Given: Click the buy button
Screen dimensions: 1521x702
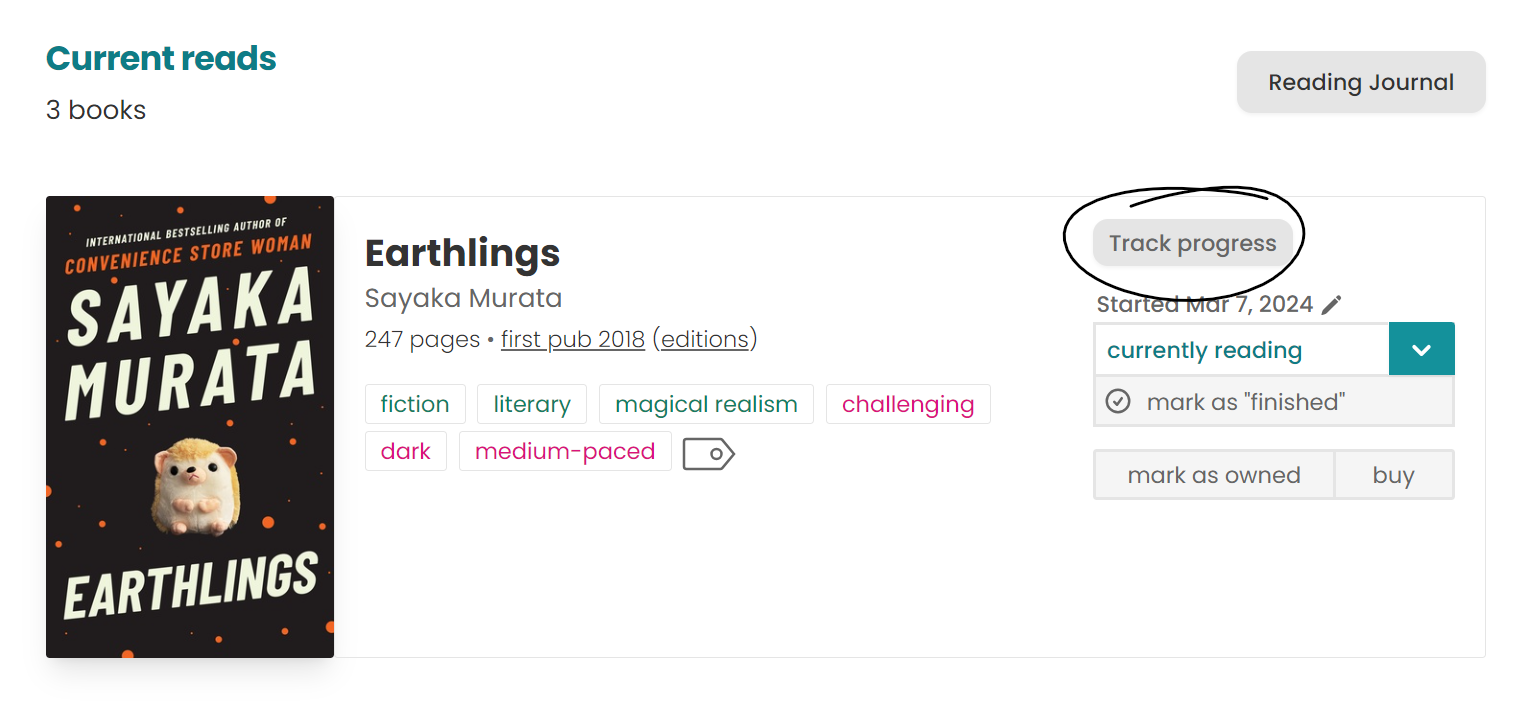Looking at the screenshot, I should coord(1394,475).
